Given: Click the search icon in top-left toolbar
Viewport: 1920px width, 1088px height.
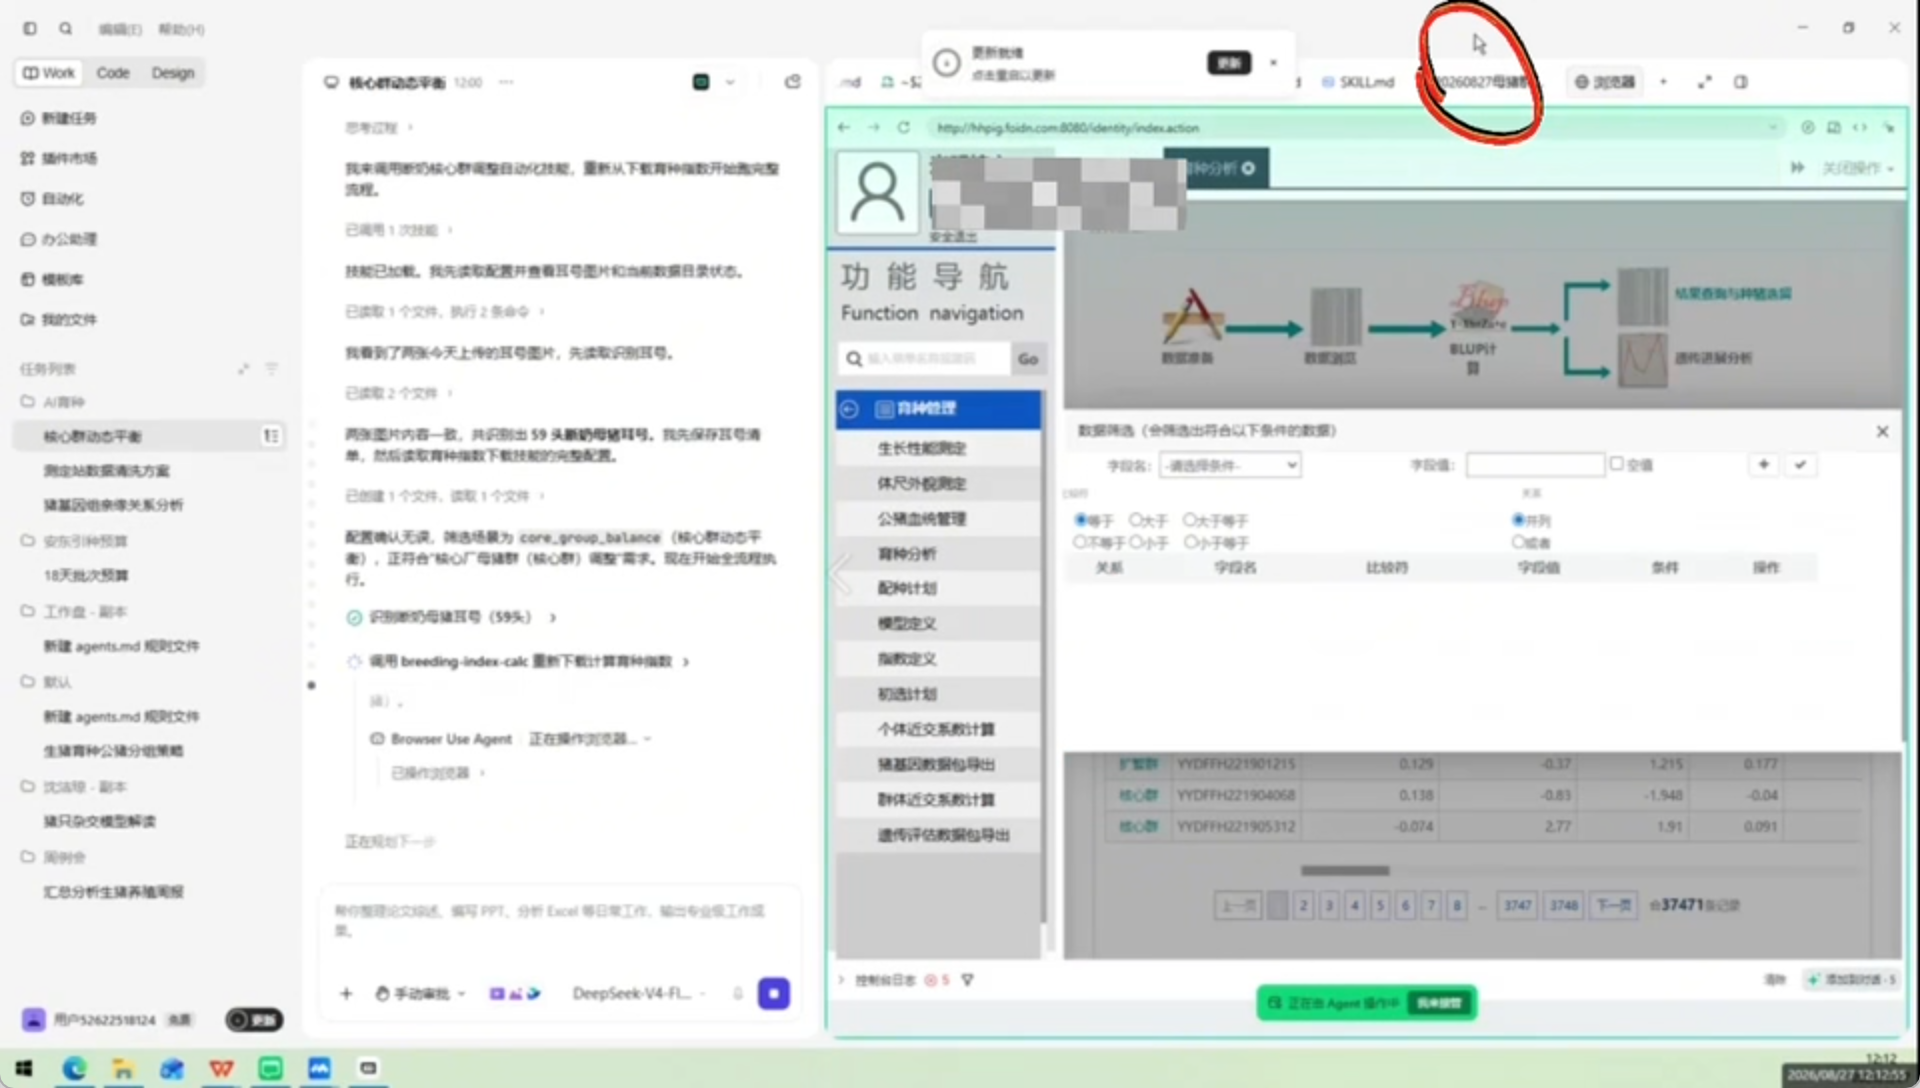Looking at the screenshot, I should click(65, 29).
